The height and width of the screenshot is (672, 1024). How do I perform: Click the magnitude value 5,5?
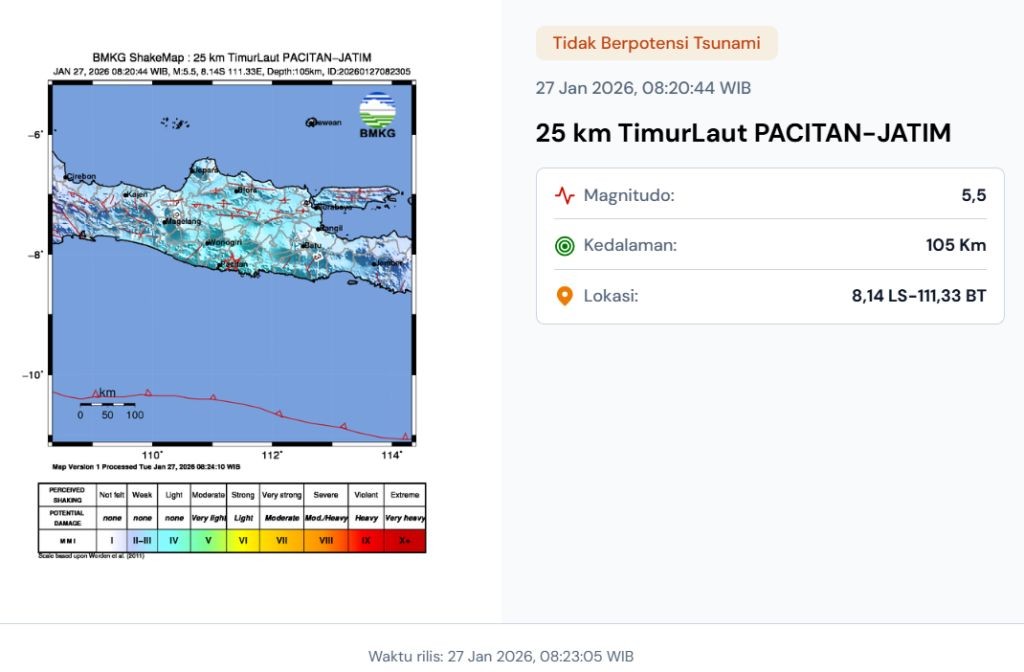click(973, 195)
